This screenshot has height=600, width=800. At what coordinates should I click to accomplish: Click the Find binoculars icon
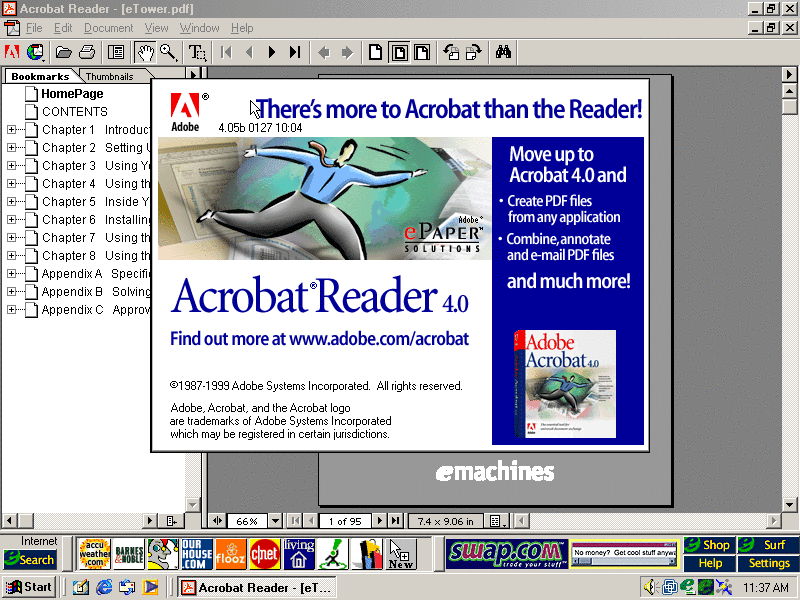pos(503,52)
